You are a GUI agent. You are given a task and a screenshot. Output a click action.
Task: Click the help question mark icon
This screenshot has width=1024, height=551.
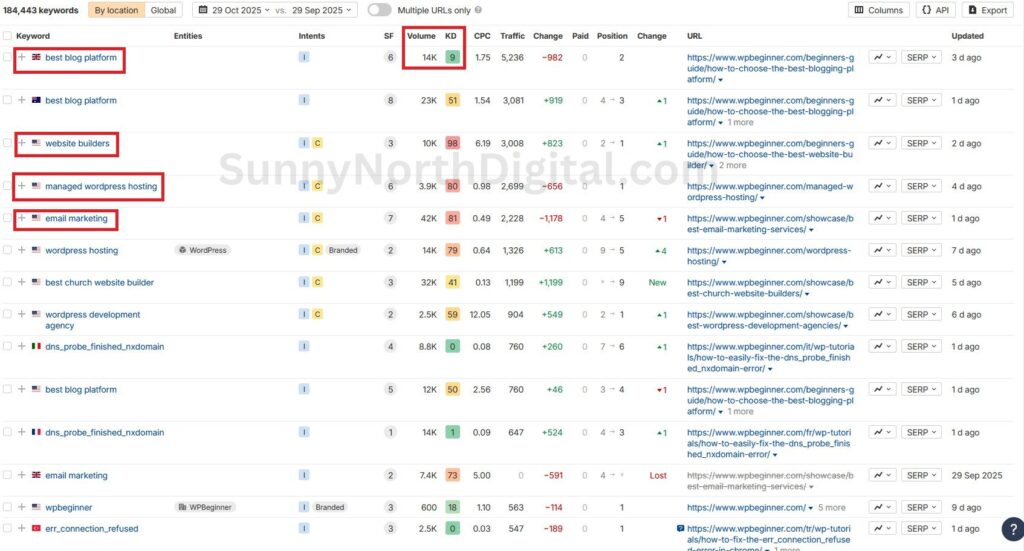1012,529
